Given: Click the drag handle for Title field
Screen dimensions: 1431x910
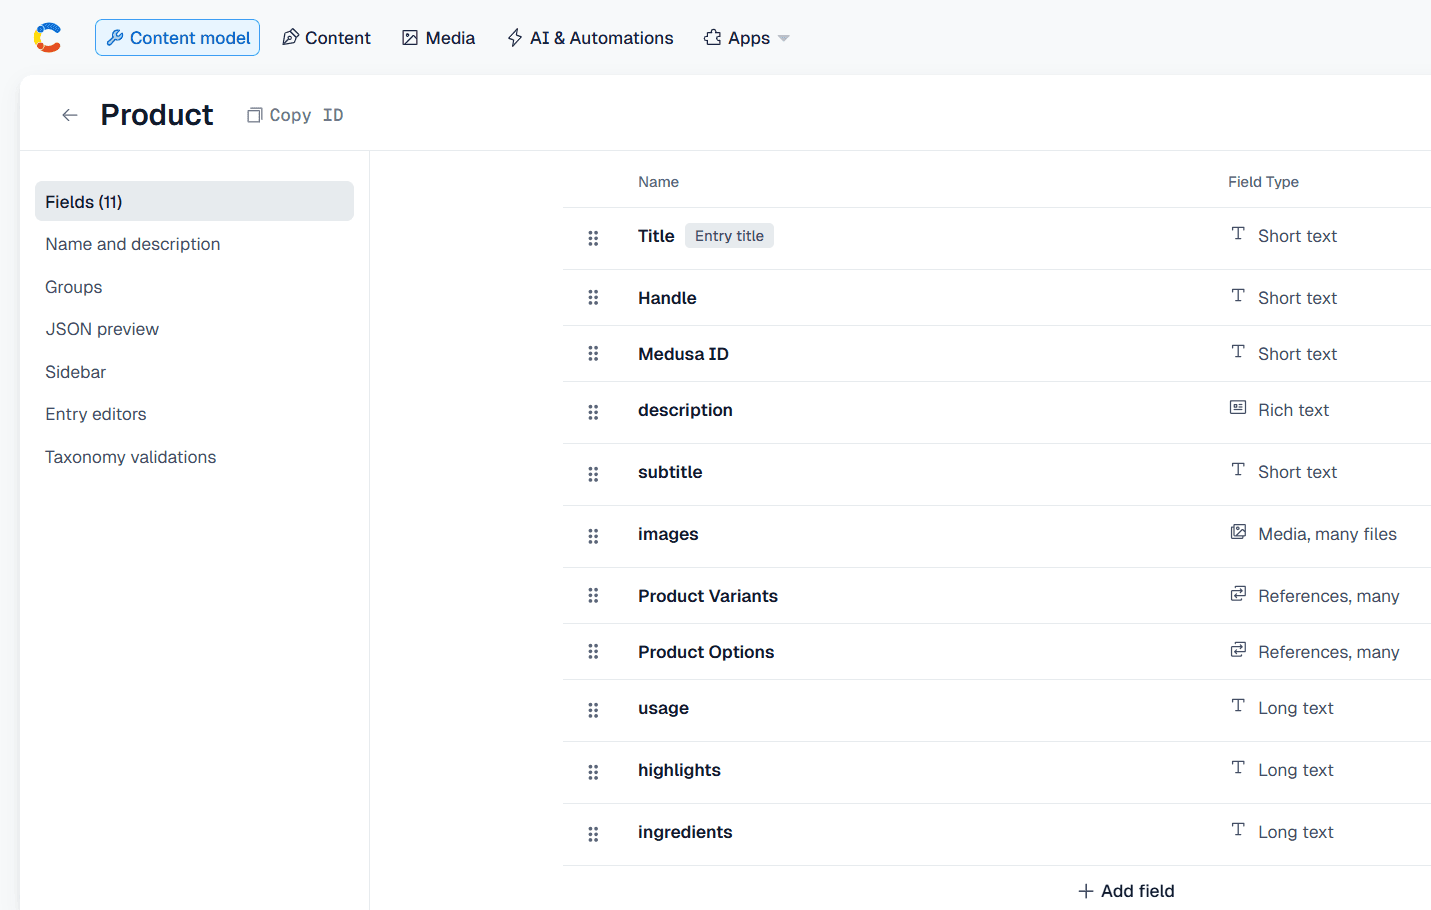Looking at the screenshot, I should coord(593,238).
